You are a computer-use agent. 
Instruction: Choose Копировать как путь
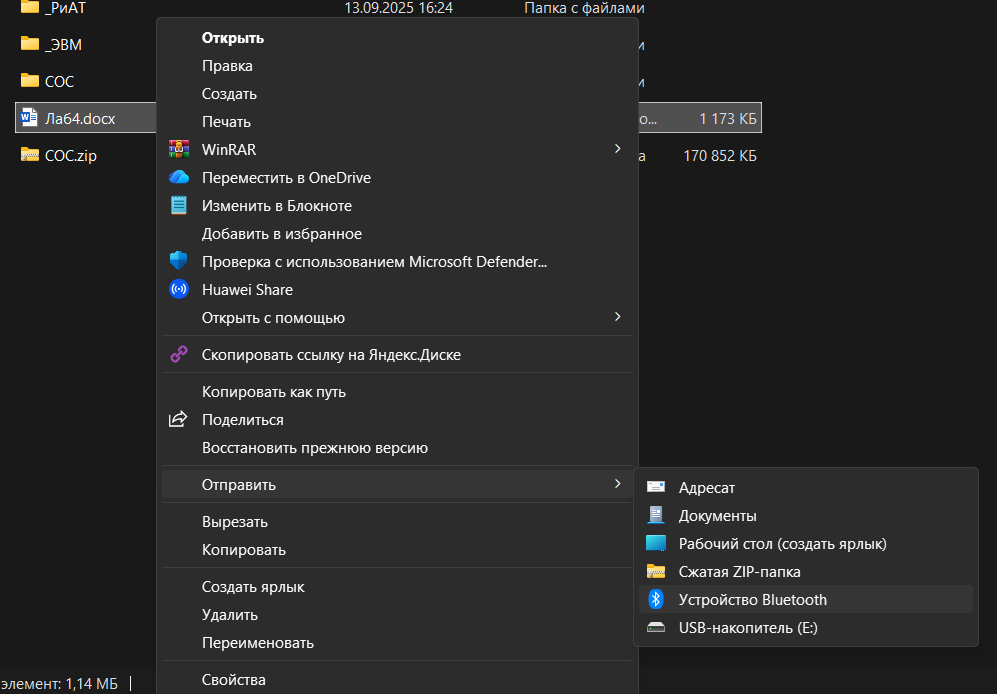pos(273,392)
